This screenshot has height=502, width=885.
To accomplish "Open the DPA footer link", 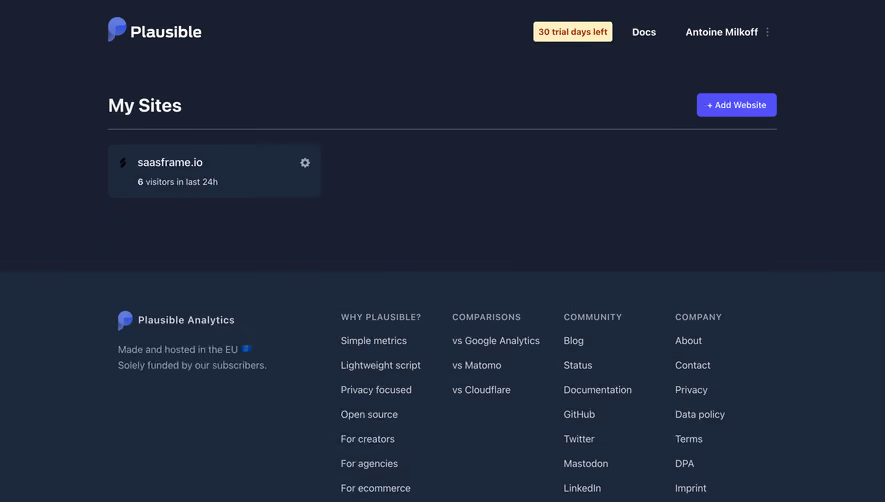I will (x=684, y=464).
